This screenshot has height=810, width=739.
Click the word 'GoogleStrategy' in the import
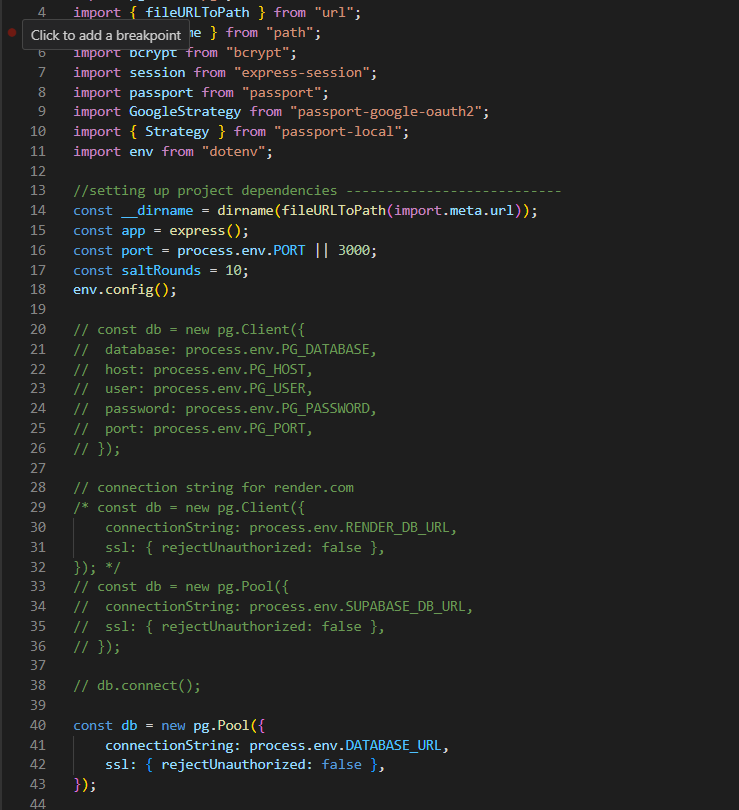[x=185, y=112]
